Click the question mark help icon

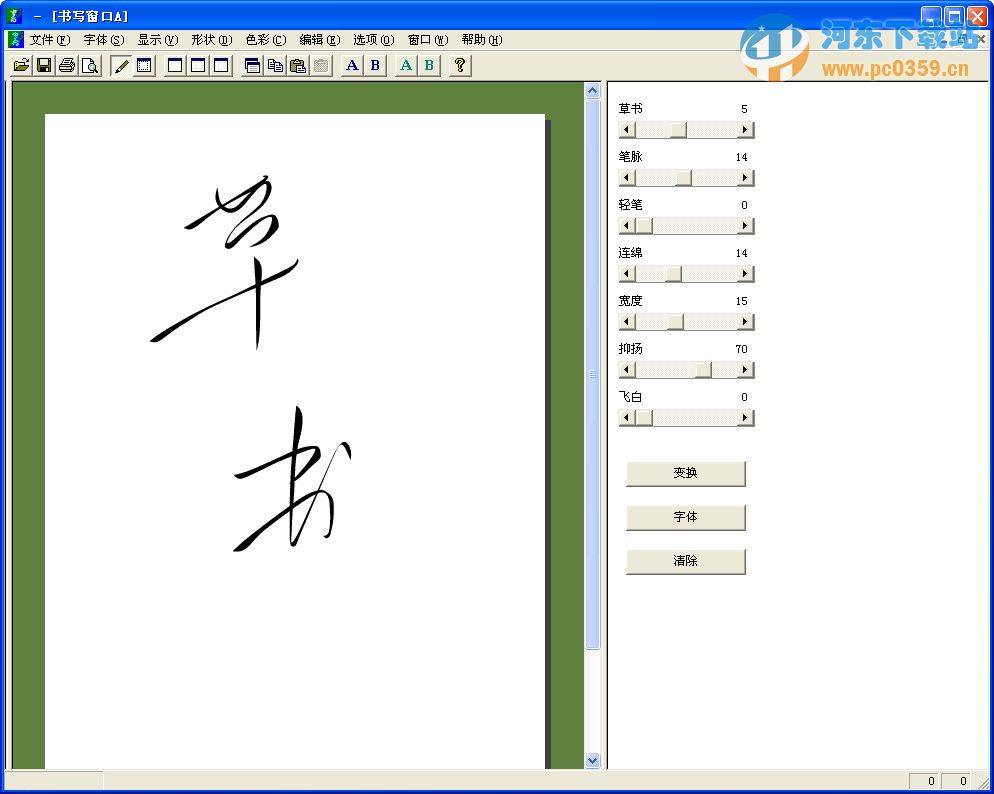[x=459, y=65]
